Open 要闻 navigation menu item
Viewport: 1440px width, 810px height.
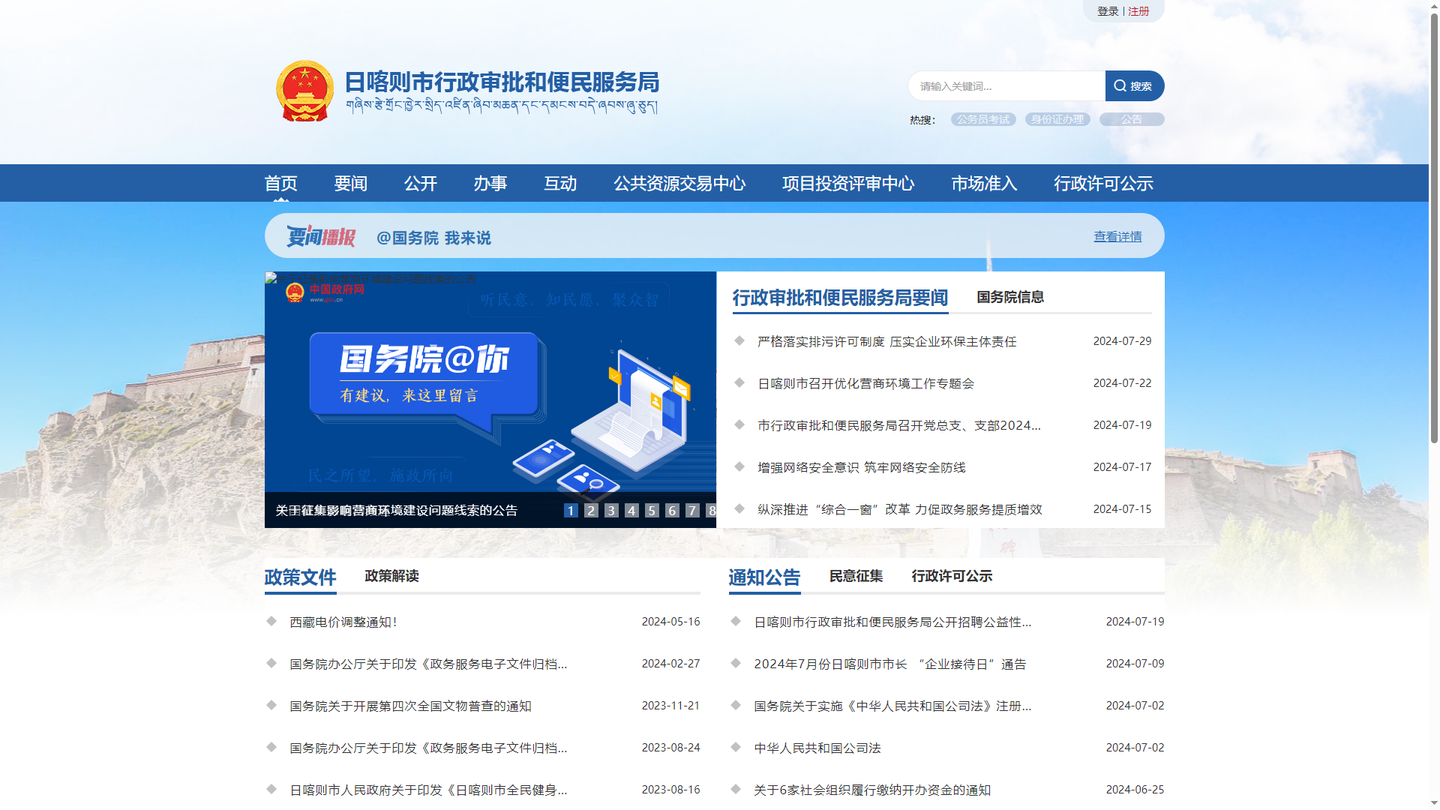pos(351,183)
